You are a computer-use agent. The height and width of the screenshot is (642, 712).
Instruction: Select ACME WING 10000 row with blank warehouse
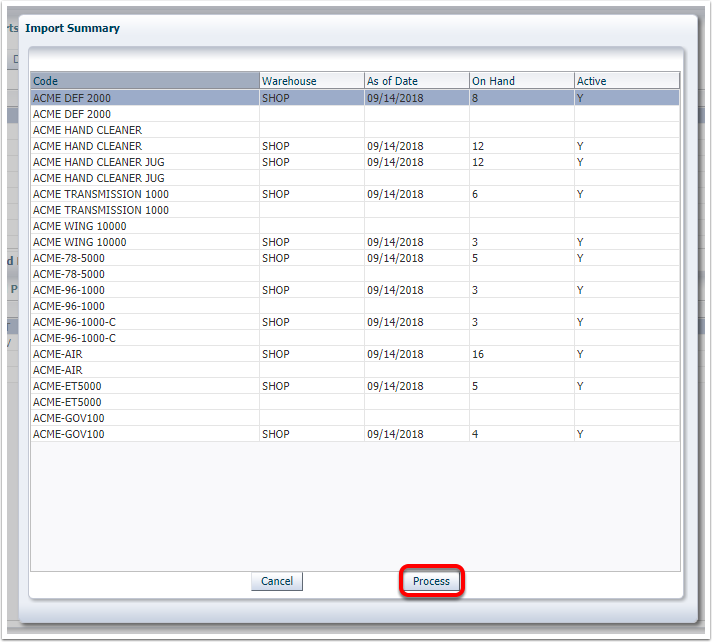355,226
